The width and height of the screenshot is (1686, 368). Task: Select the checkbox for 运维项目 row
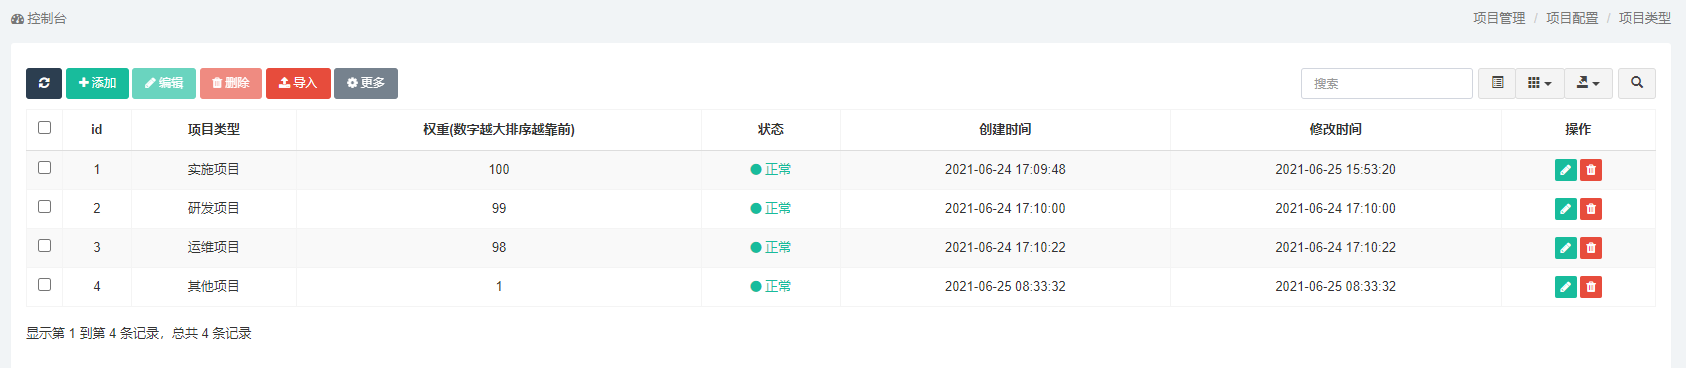(44, 245)
